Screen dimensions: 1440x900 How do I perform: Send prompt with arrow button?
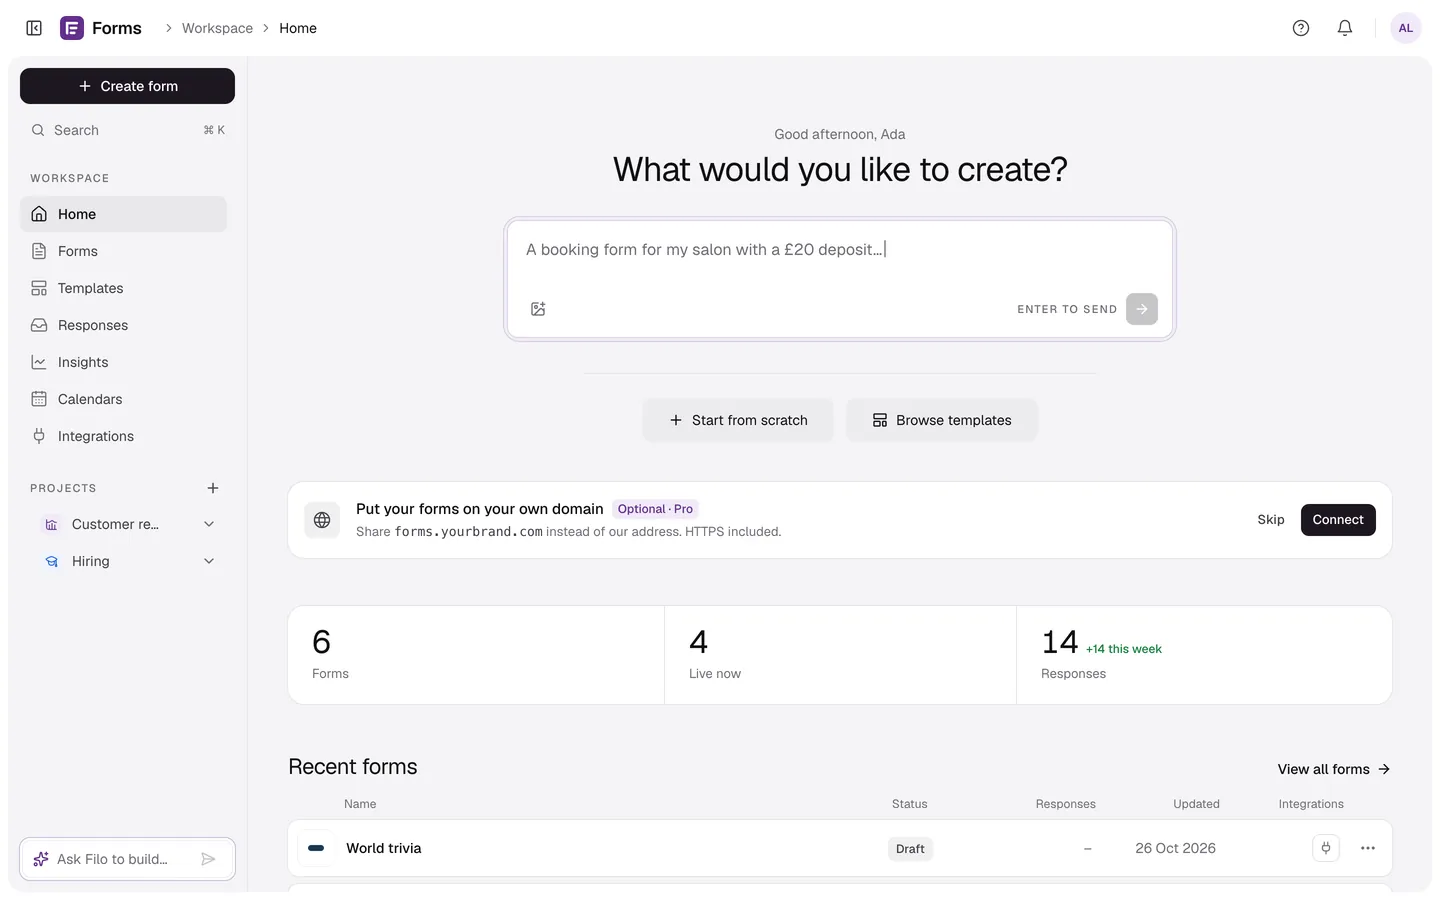pyautogui.click(x=1142, y=309)
